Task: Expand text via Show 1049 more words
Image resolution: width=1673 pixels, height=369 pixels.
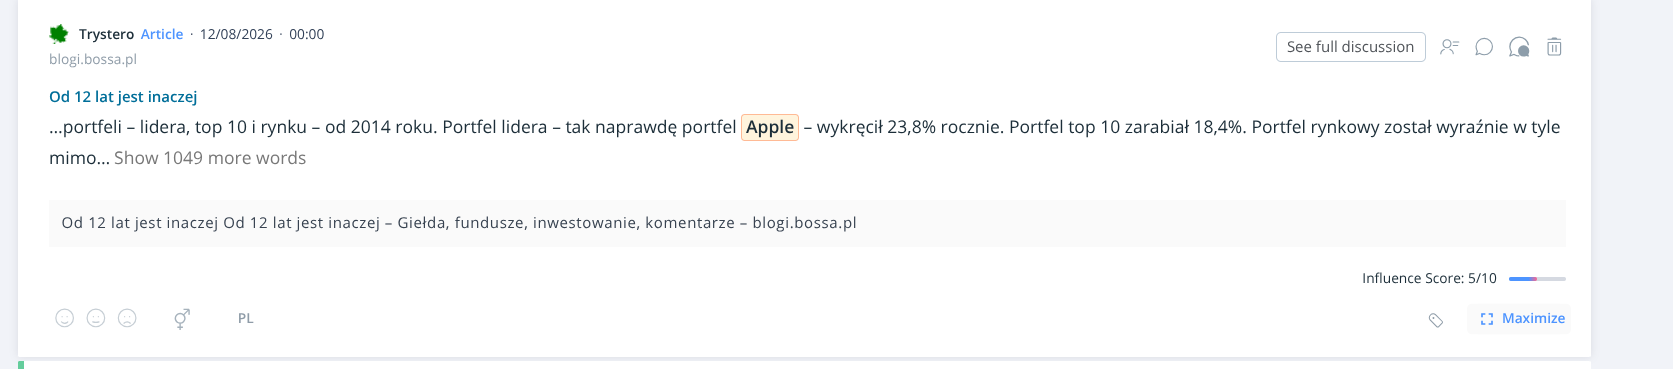Action: coord(210,158)
